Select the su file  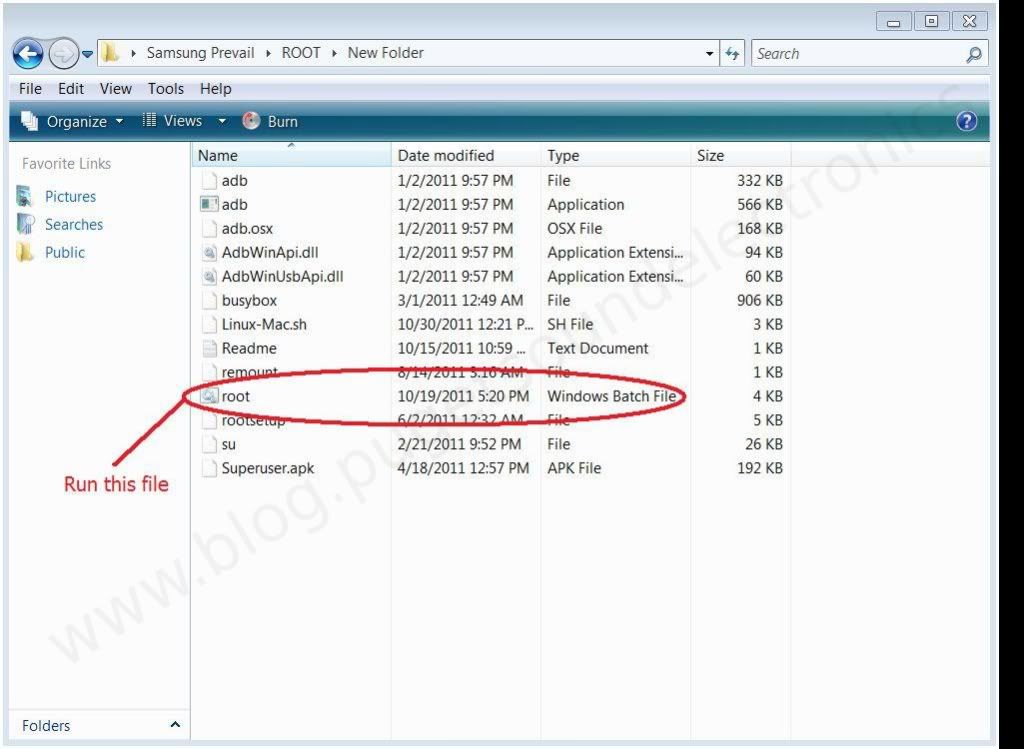point(229,444)
